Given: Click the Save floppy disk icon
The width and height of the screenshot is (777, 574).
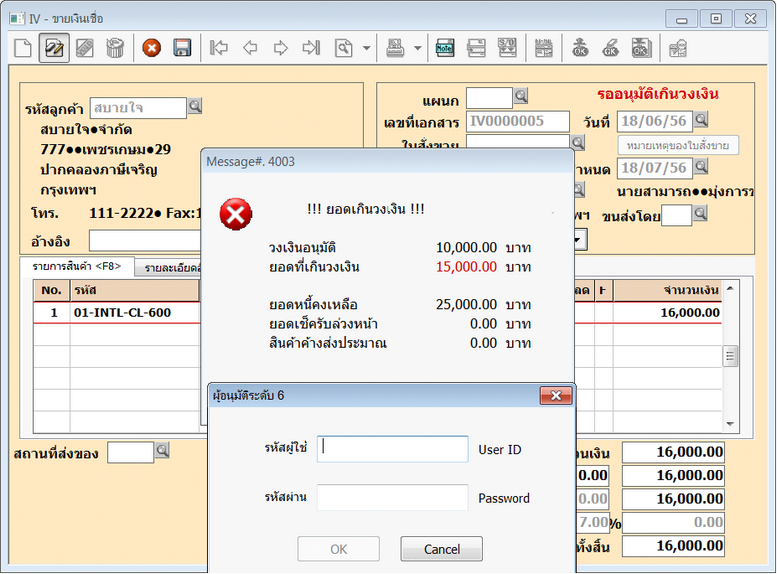Looking at the screenshot, I should pyautogui.click(x=182, y=47).
